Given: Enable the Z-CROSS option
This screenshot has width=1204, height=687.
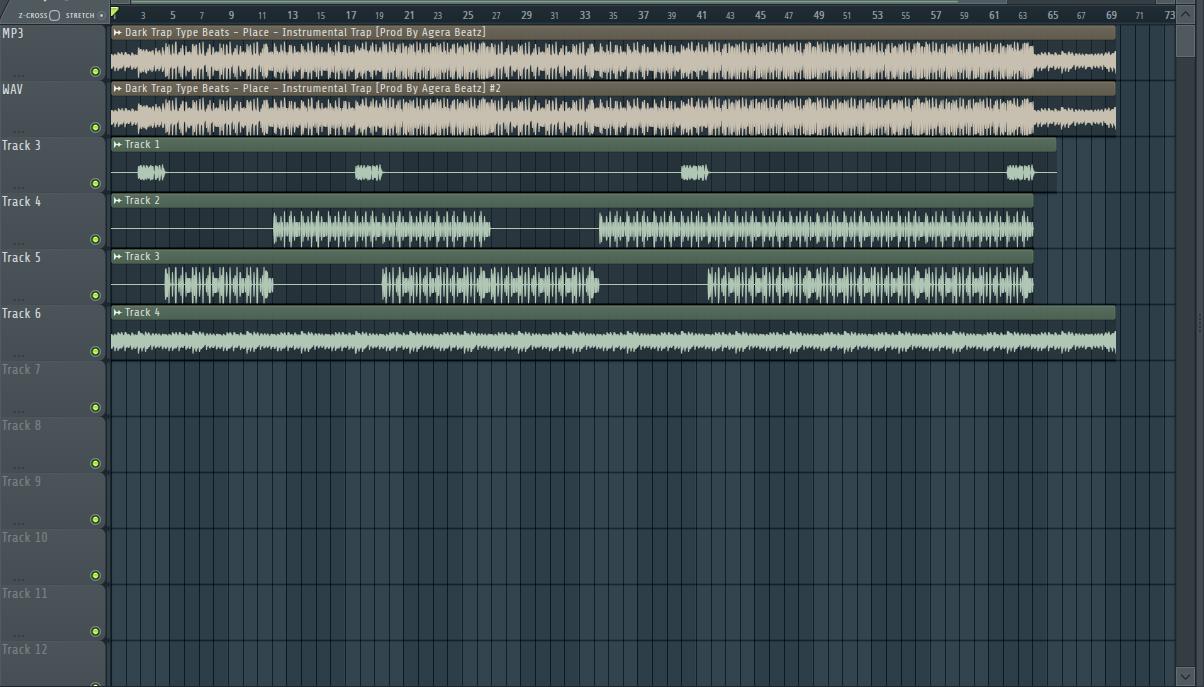Looking at the screenshot, I should pos(31,14).
